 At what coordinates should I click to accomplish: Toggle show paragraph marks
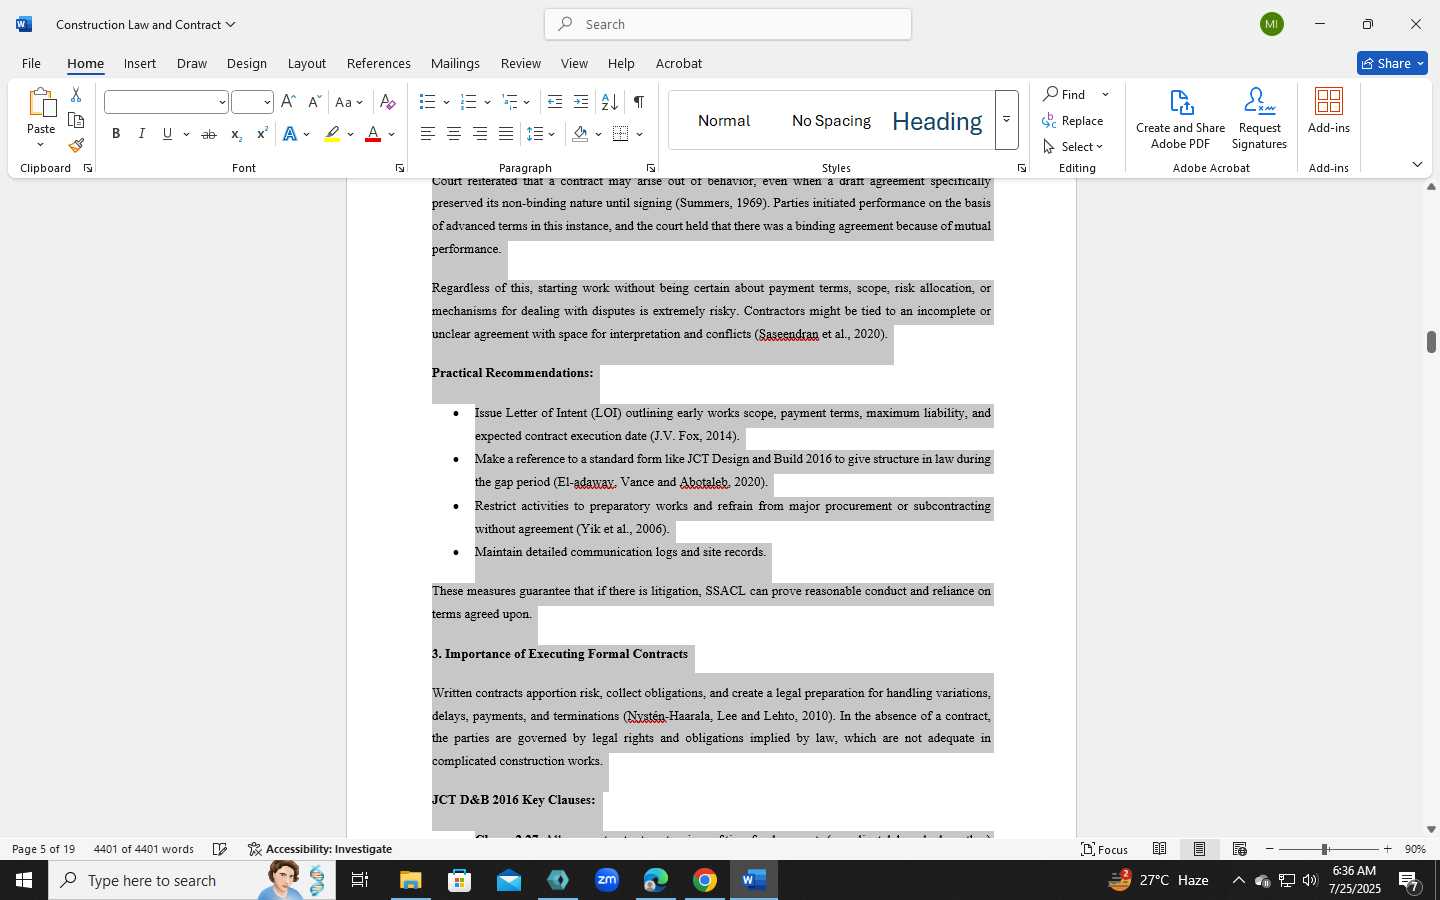coord(638,102)
